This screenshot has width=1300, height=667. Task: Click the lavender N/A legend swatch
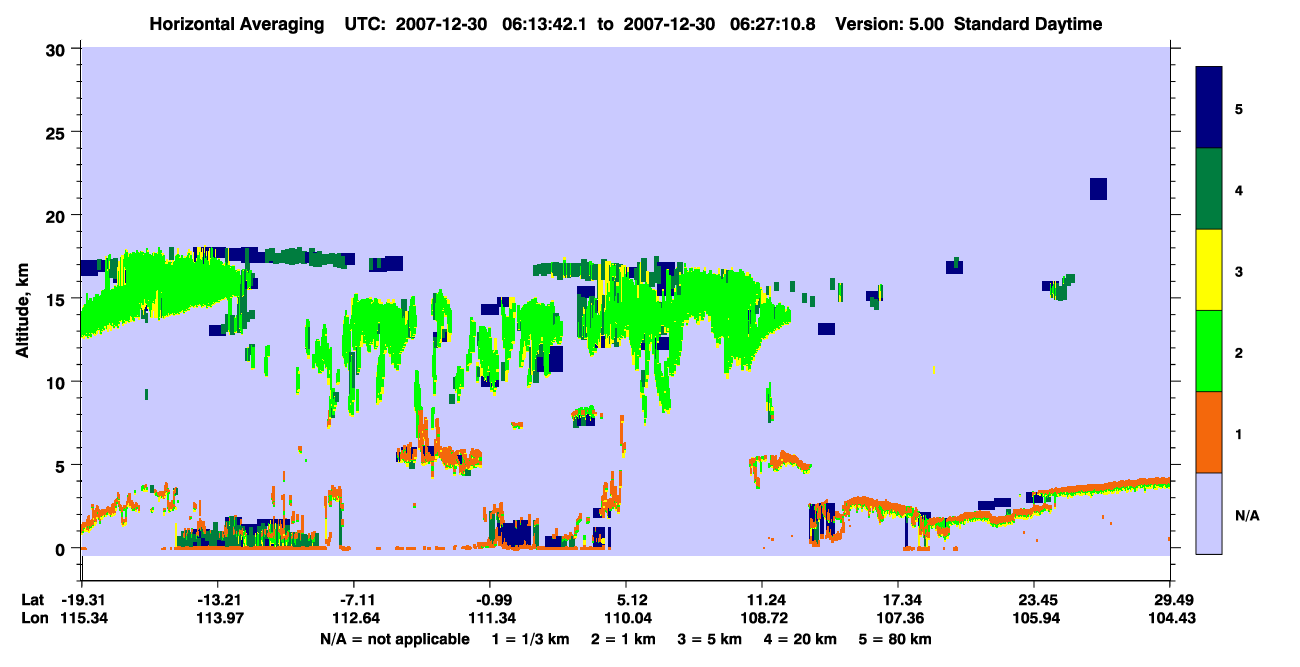(x=1209, y=513)
